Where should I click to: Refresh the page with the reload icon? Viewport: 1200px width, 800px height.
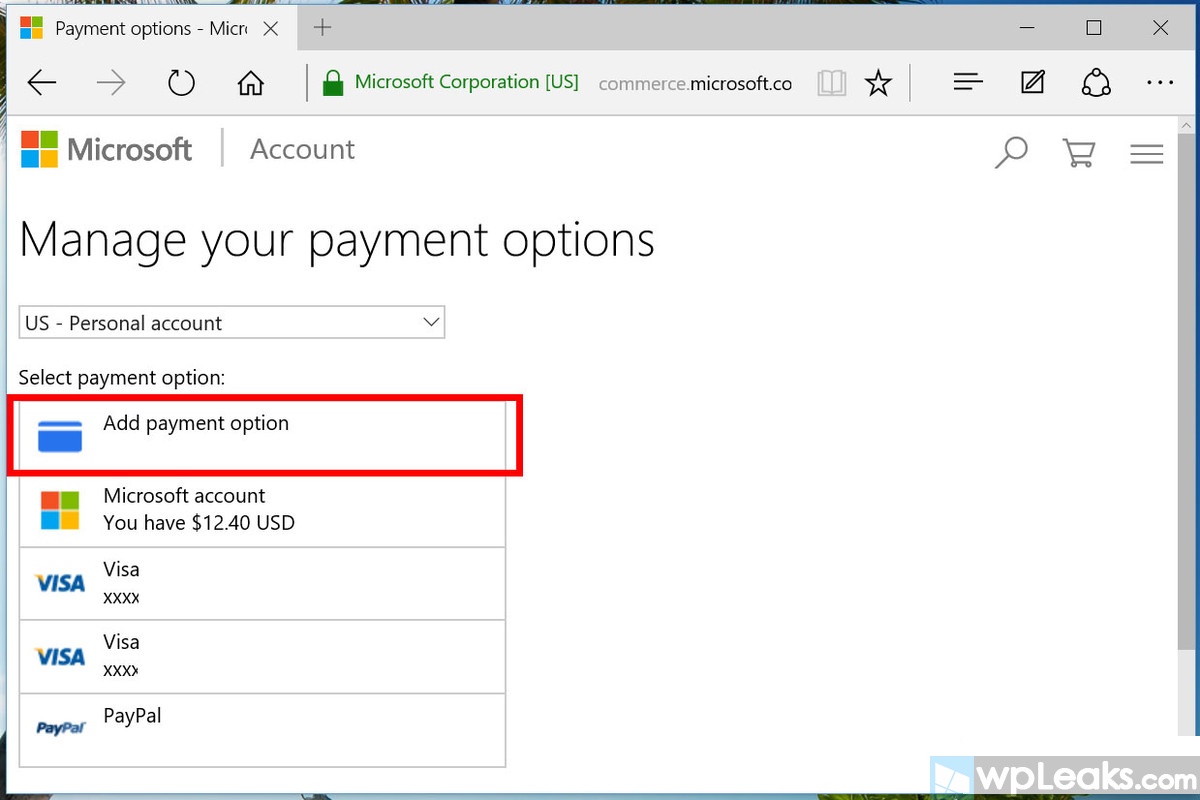click(x=181, y=83)
